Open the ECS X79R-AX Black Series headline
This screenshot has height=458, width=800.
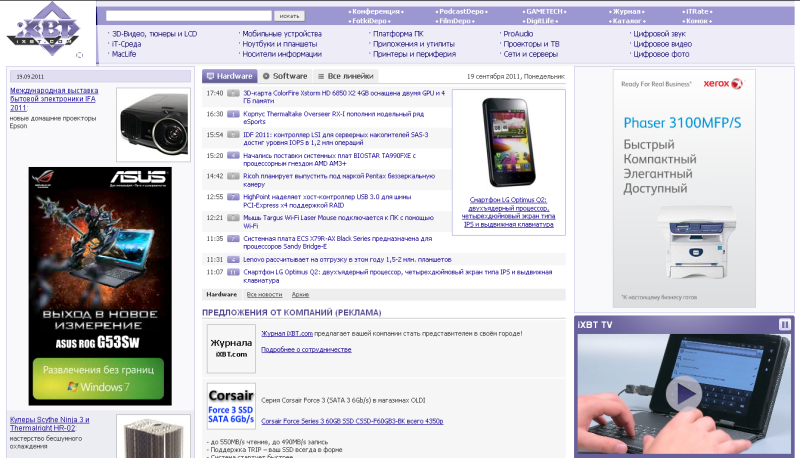click(338, 242)
